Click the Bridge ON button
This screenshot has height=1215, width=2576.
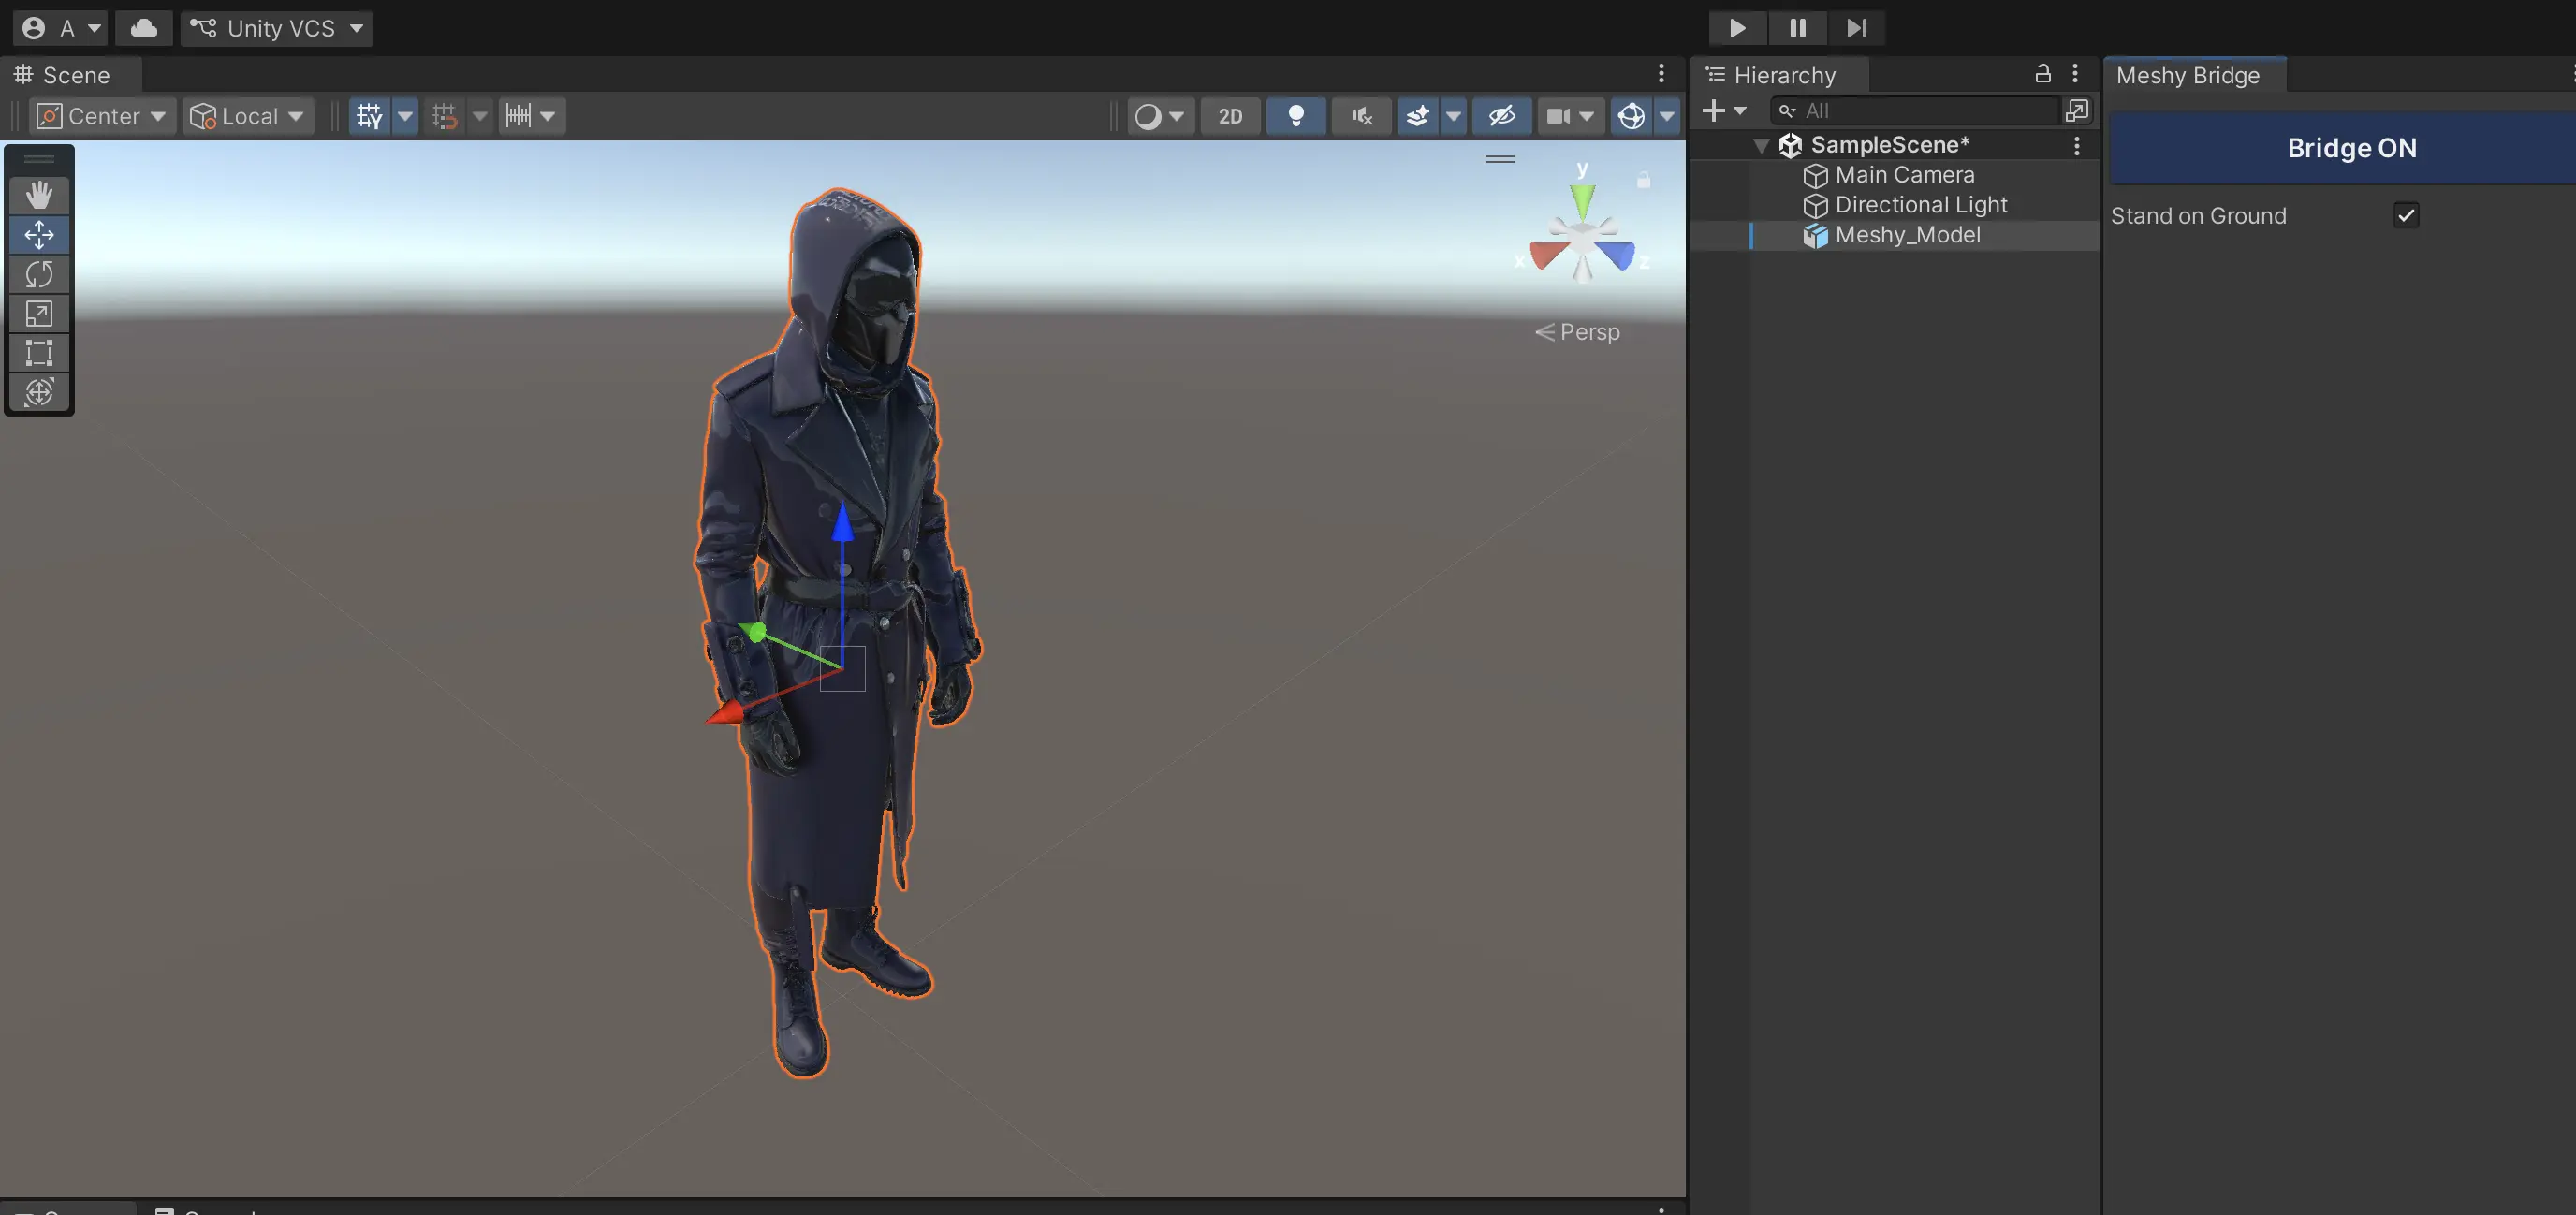[2350, 148]
